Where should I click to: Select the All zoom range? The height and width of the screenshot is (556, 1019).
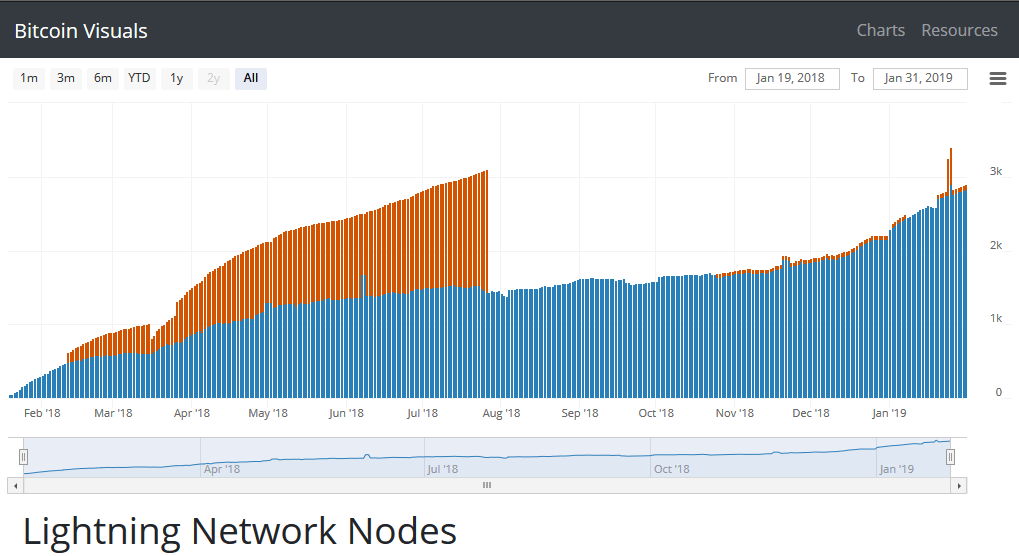250,78
